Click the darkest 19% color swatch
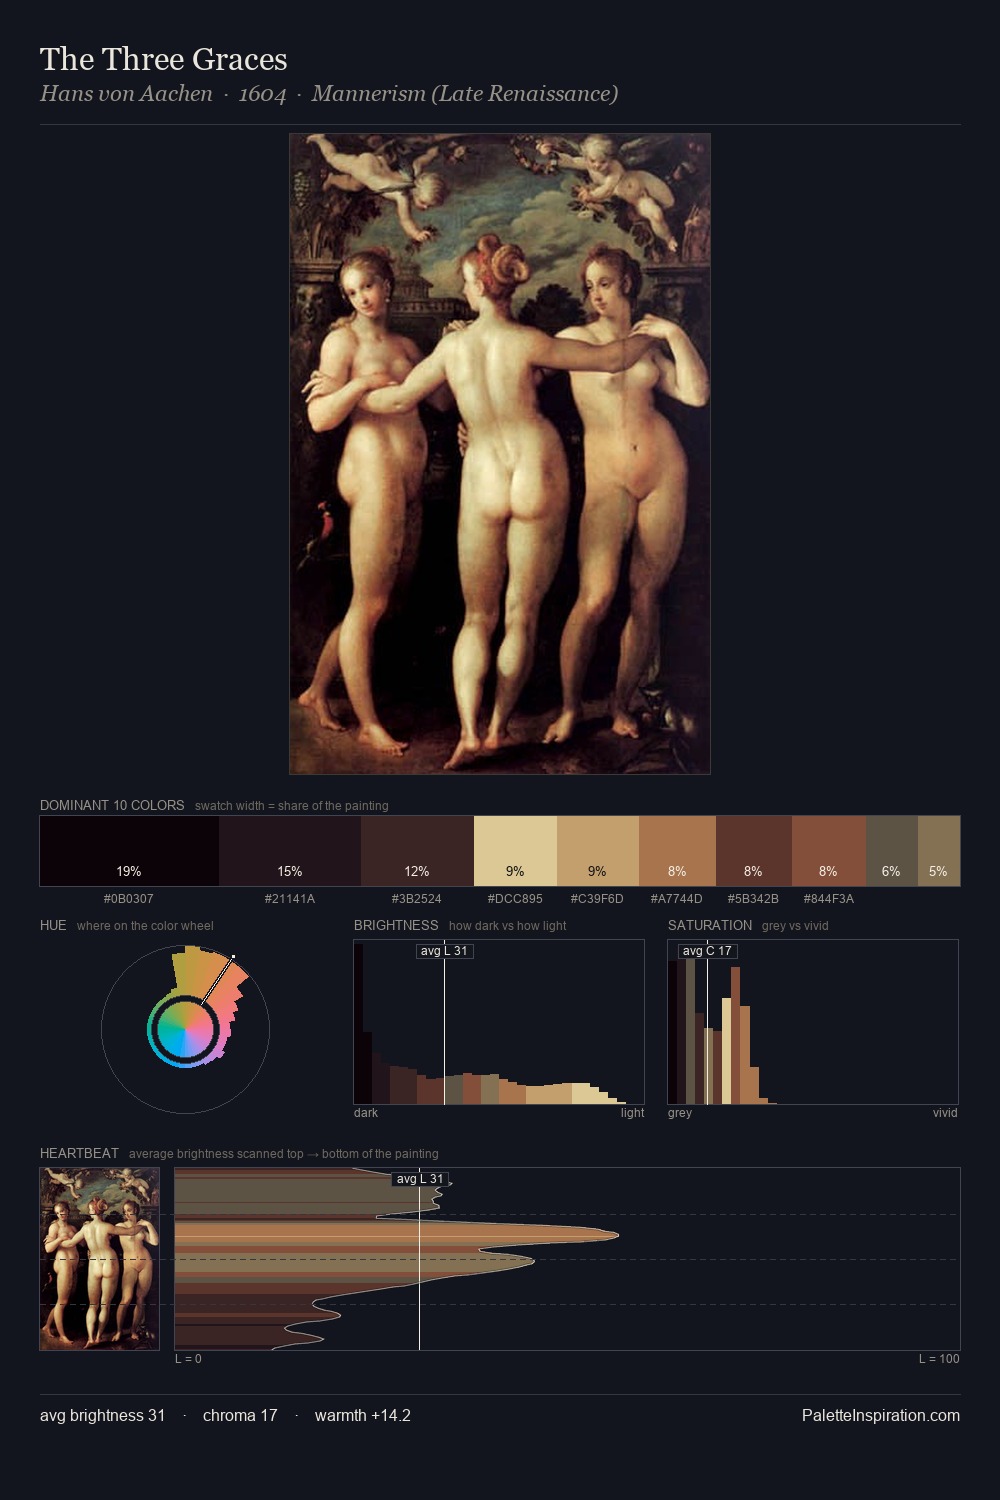 point(129,851)
